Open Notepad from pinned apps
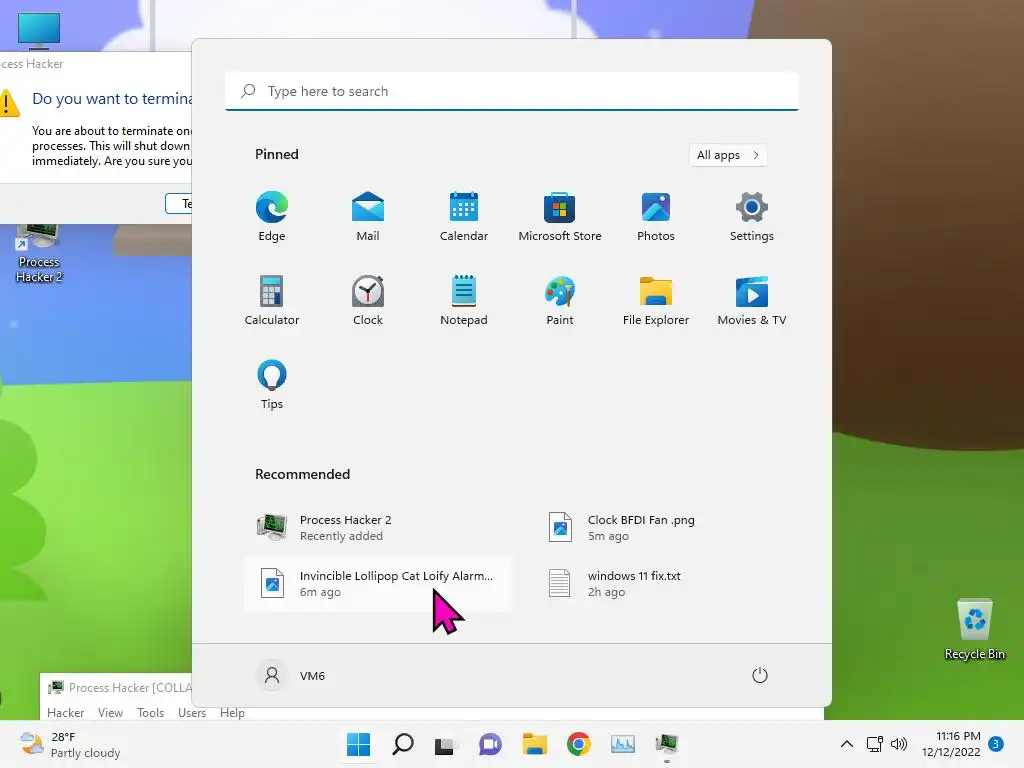Viewport: 1024px width, 768px height. coord(464,300)
